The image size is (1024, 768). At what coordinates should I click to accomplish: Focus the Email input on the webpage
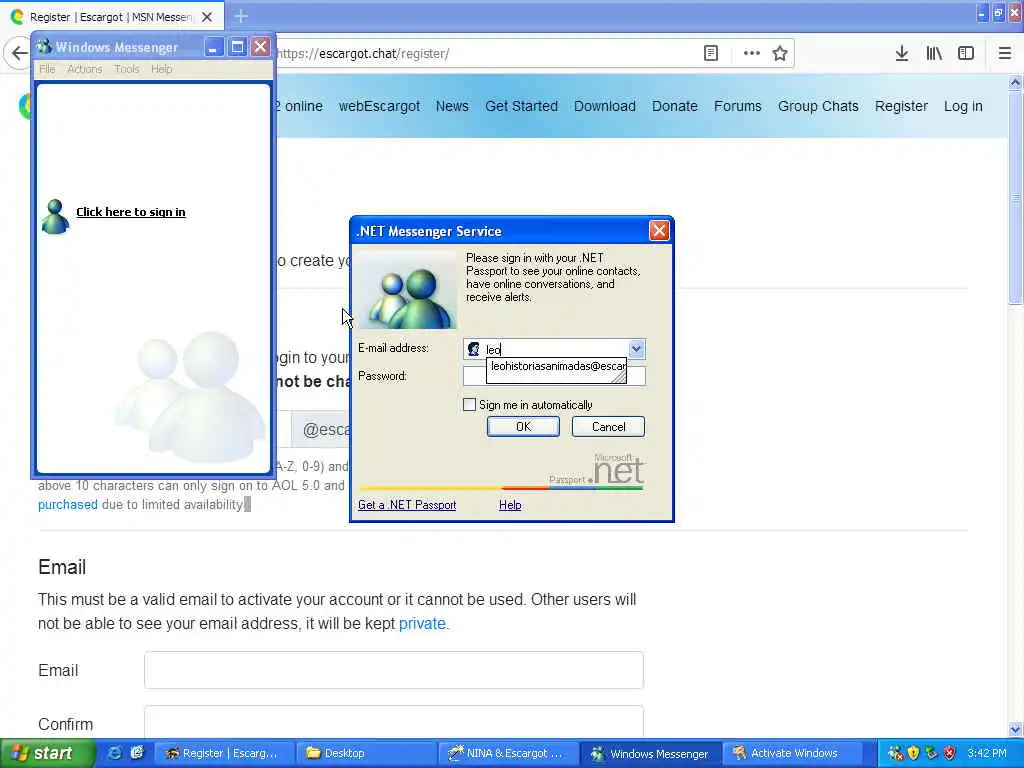point(394,670)
